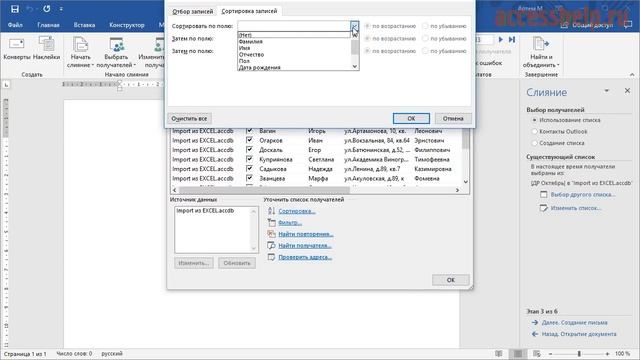Screen dimensions: 640x360
Task: Click OK in the recipients dialog
Action: point(451,280)
